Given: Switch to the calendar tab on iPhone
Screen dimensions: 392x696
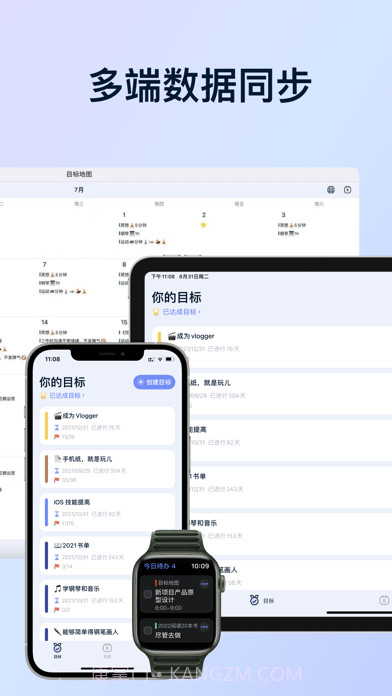Looking at the screenshot, I should (107, 650).
